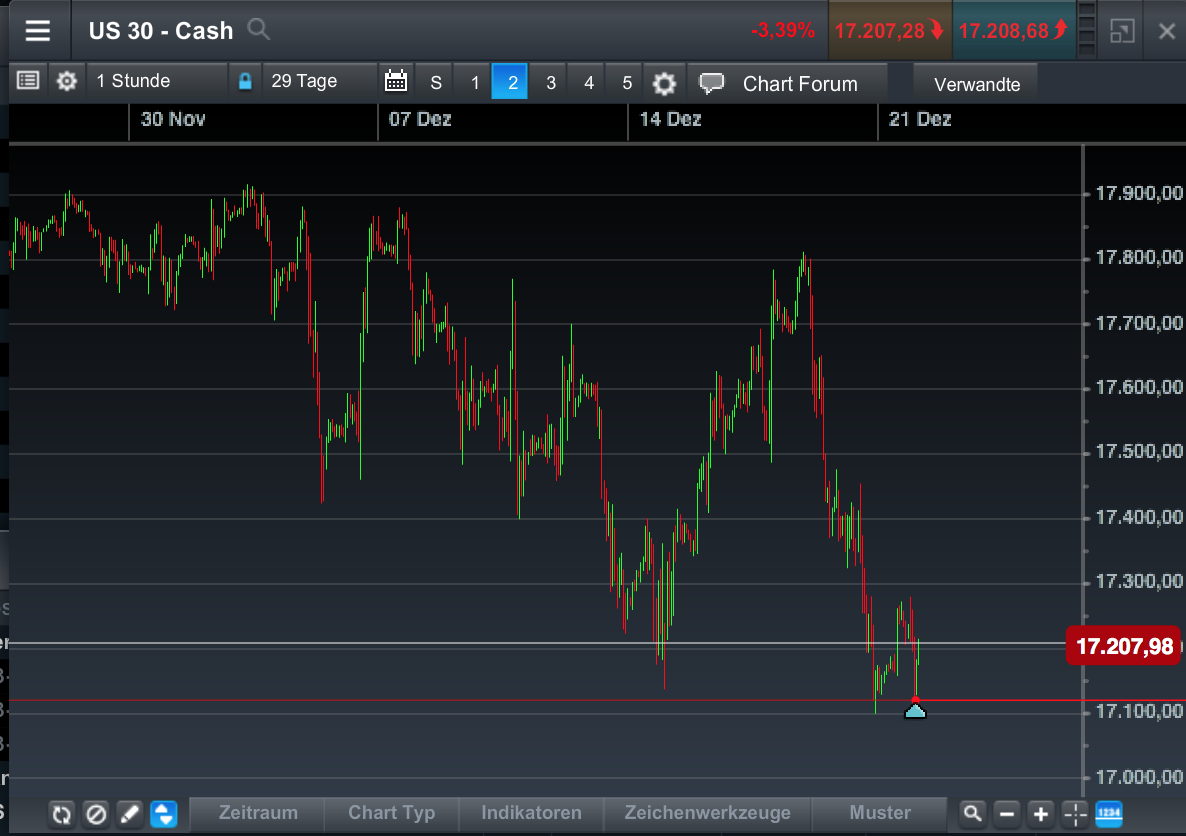This screenshot has height=836, width=1186.
Task: Zoom out with minus icon
Action: (x=1007, y=814)
